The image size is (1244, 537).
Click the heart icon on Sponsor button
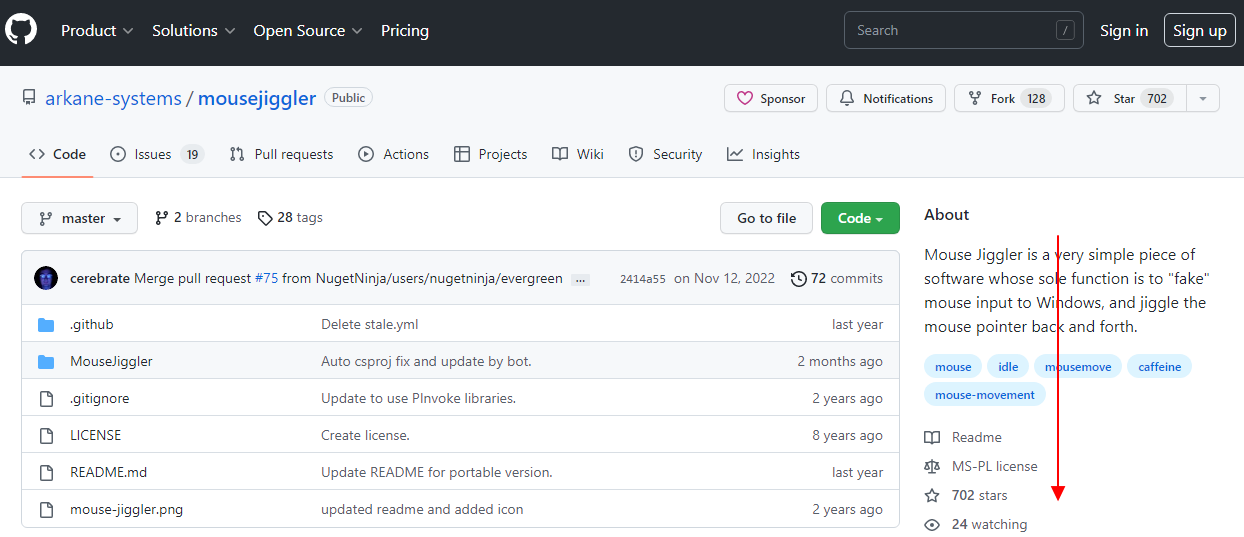point(744,98)
